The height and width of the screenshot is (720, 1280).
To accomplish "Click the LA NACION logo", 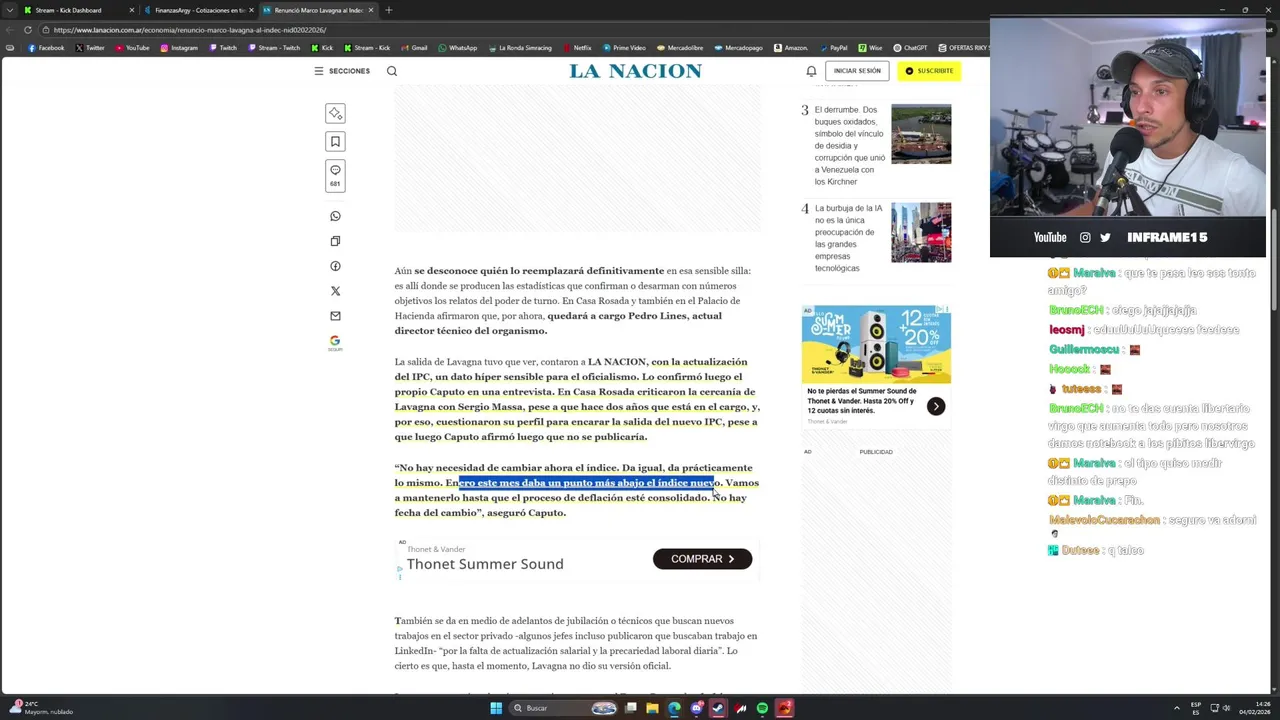I will pyautogui.click(x=635, y=71).
